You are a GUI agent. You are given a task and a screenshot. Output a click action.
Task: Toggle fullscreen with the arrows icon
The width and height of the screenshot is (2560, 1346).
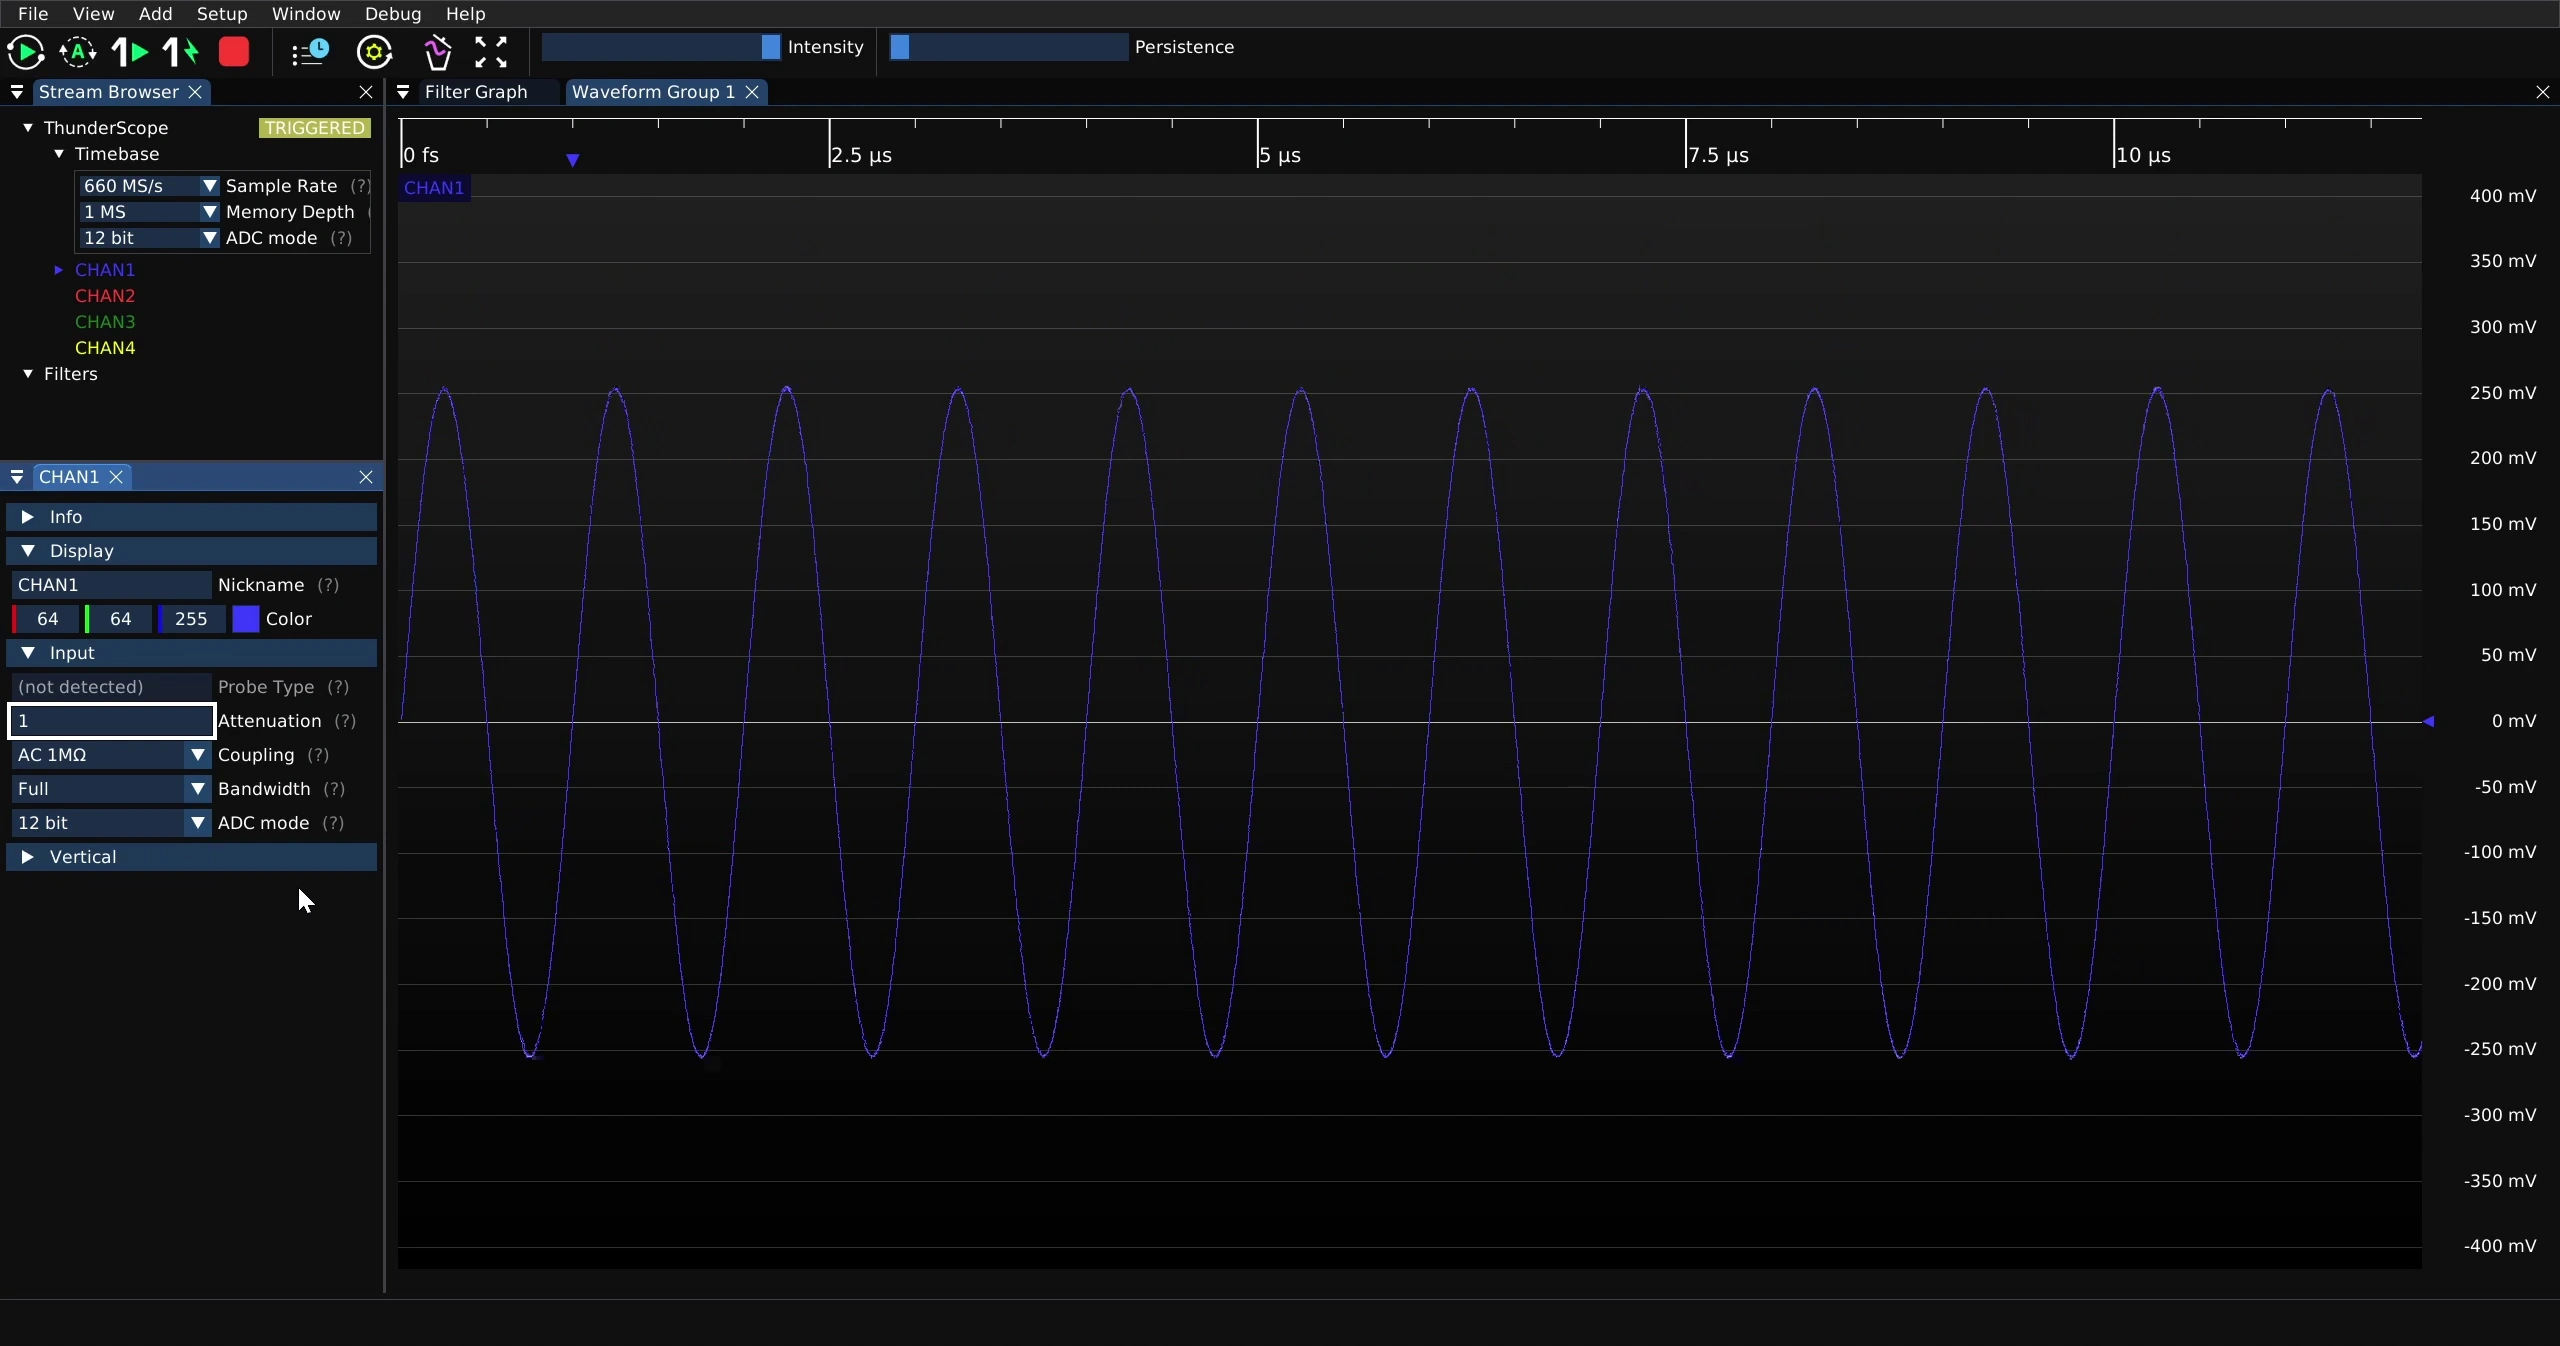(x=491, y=52)
